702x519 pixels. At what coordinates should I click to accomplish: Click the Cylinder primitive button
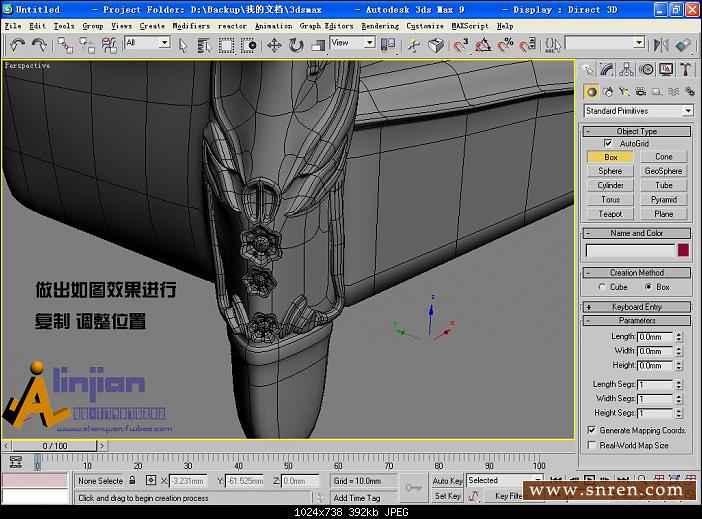tap(610, 185)
